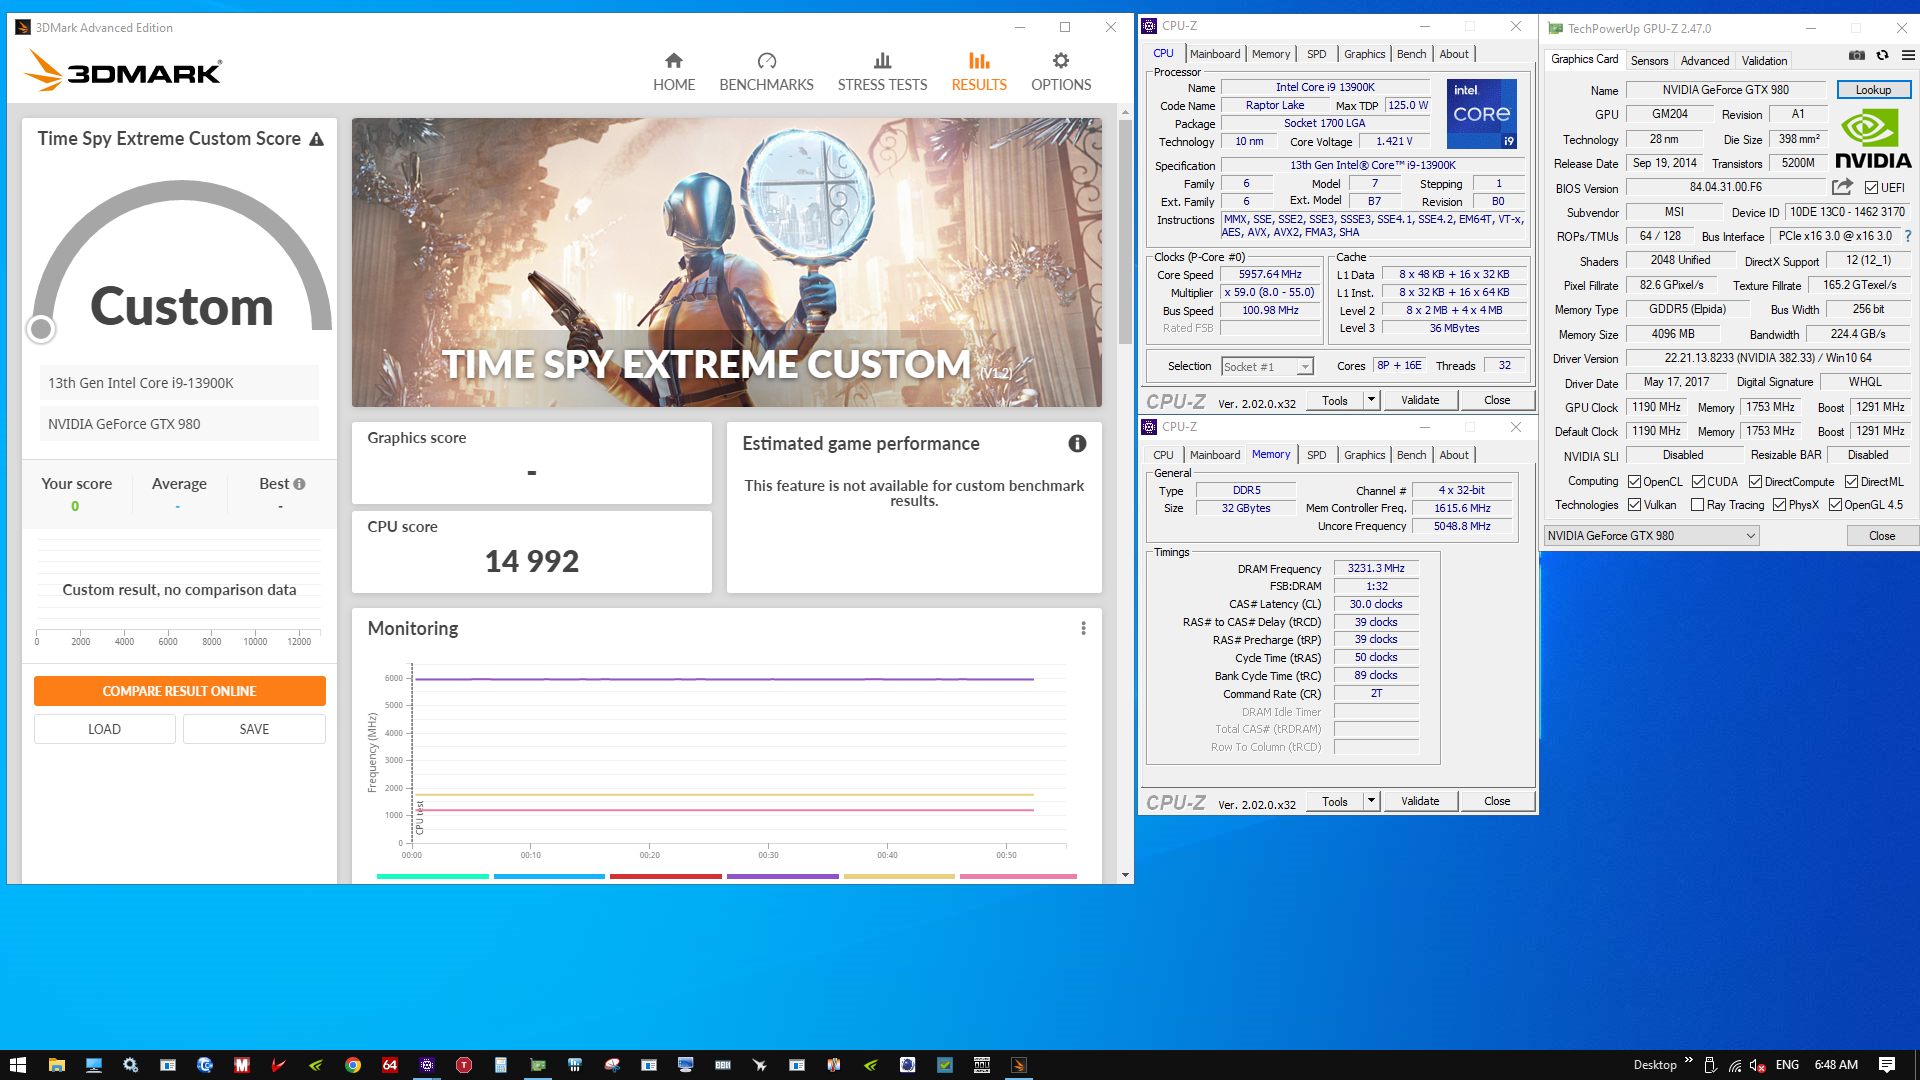Viewport: 1920px width, 1080px height.
Task: Go to STRESS TESTS in 3DMark
Action: point(882,72)
